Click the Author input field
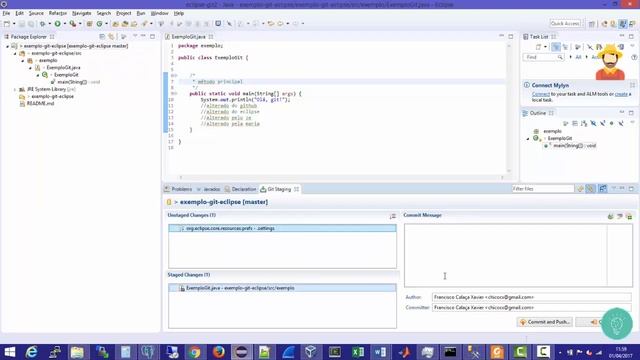640x360 pixels. [x=531, y=297]
